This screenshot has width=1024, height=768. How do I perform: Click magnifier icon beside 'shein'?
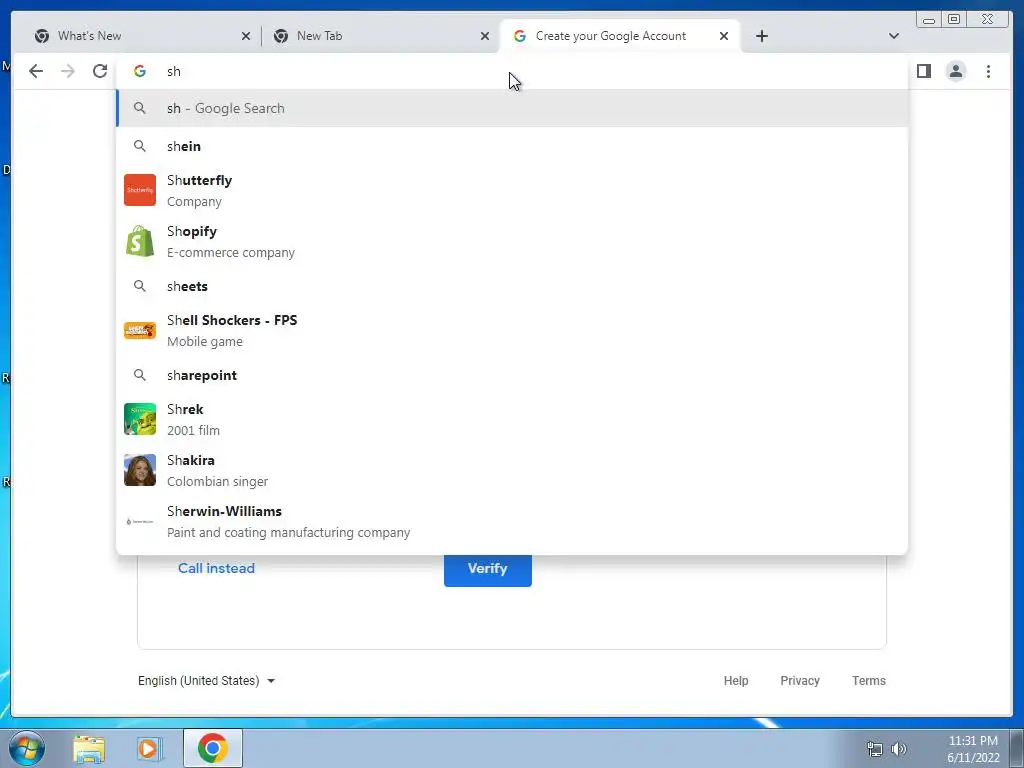click(140, 146)
